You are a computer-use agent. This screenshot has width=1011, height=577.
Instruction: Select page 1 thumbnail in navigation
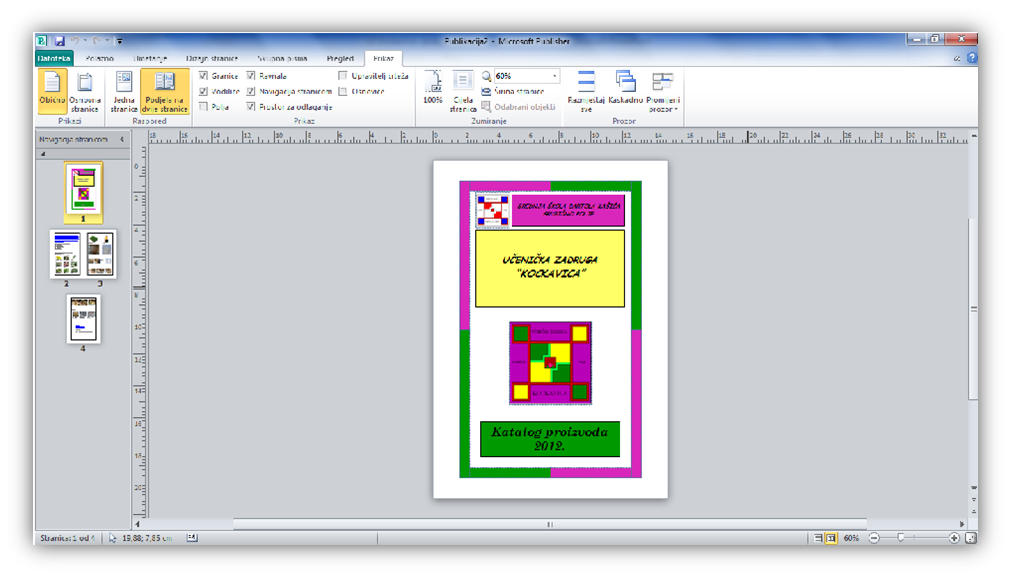coord(83,188)
